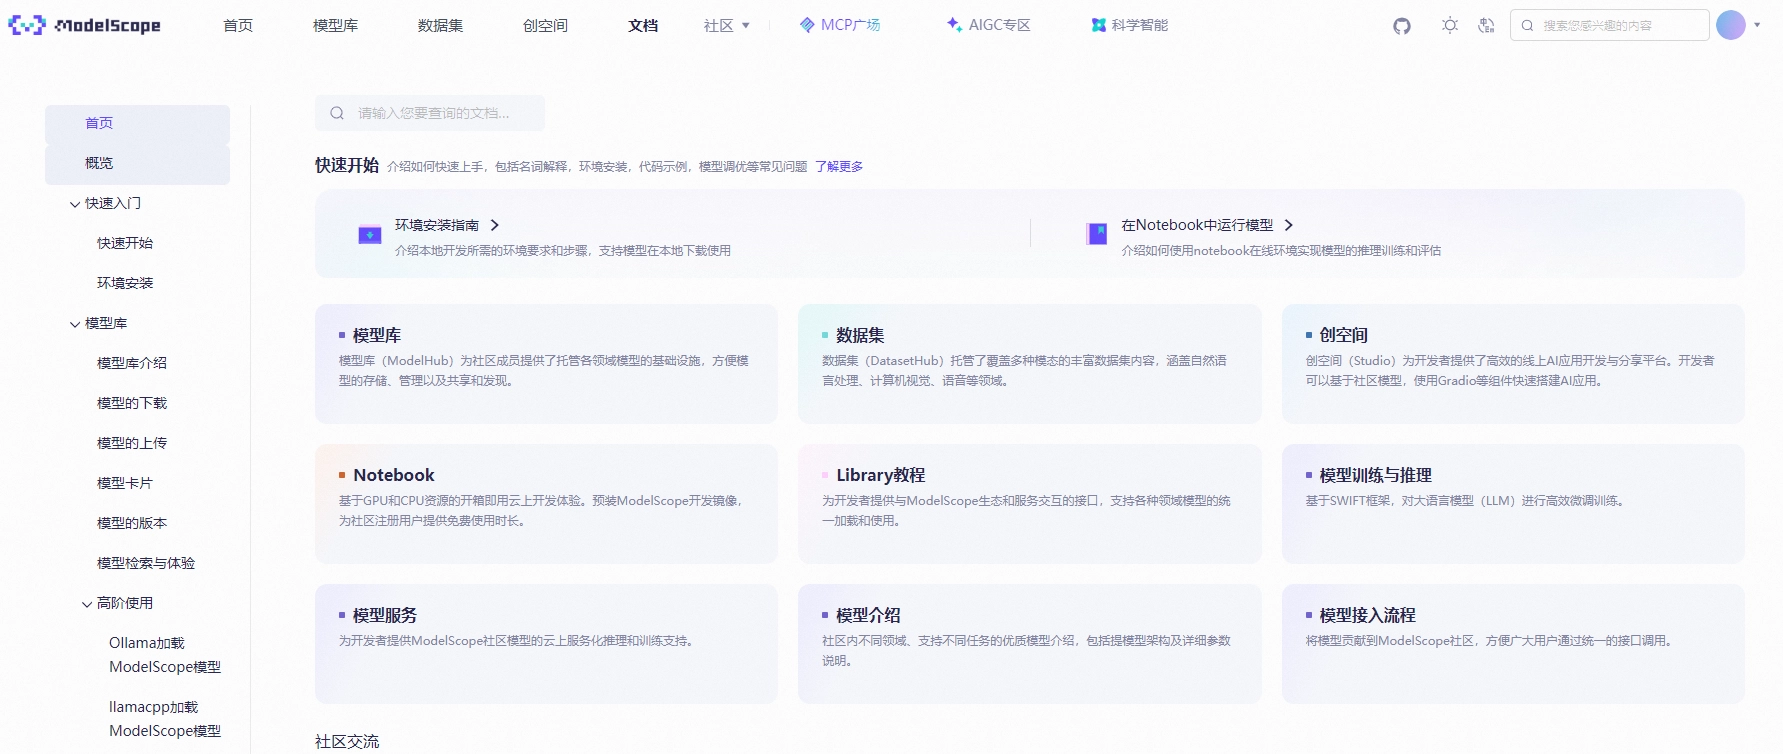
Task: Click the ModelScope logo
Action: [x=85, y=25]
